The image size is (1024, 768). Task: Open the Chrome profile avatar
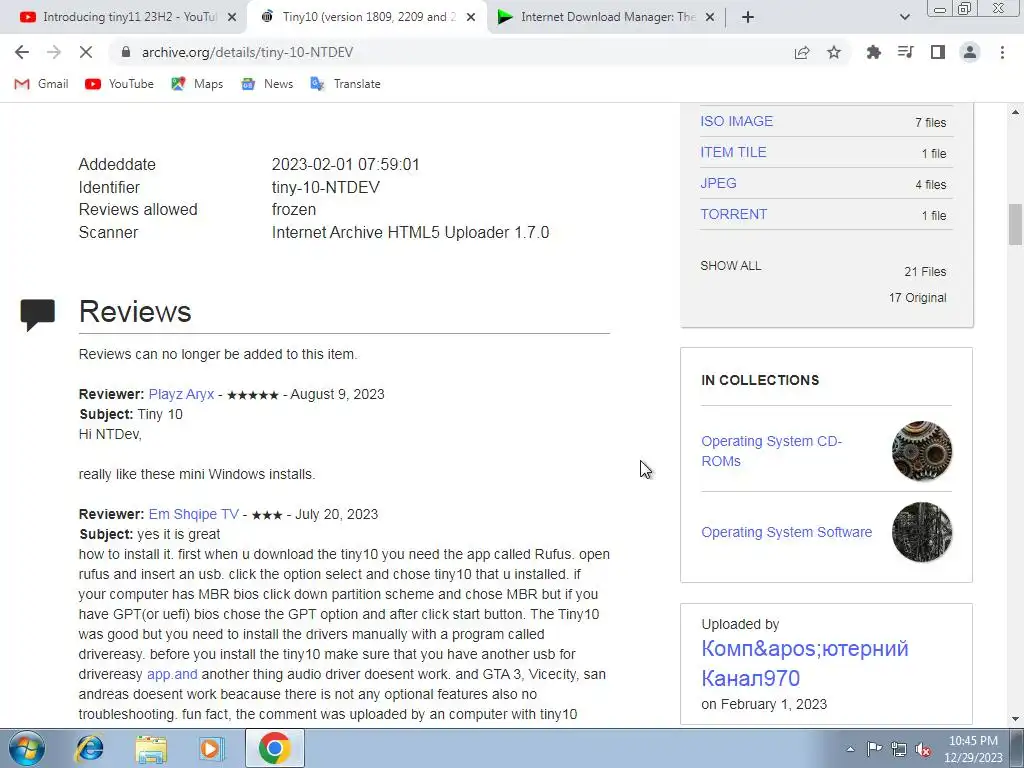pyautogui.click(x=970, y=52)
